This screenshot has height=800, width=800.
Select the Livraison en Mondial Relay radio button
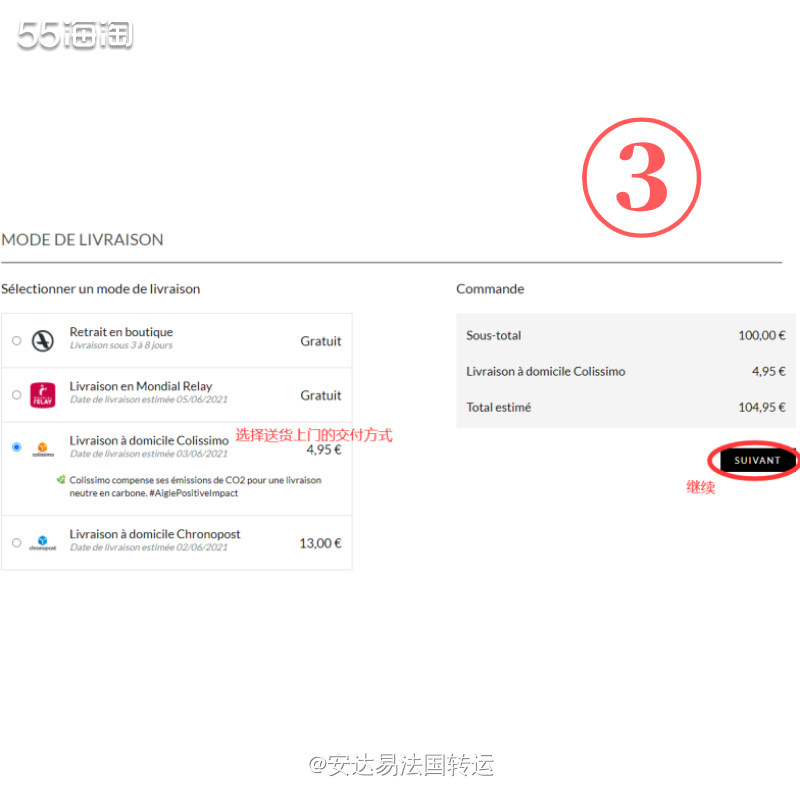pyautogui.click(x=16, y=394)
